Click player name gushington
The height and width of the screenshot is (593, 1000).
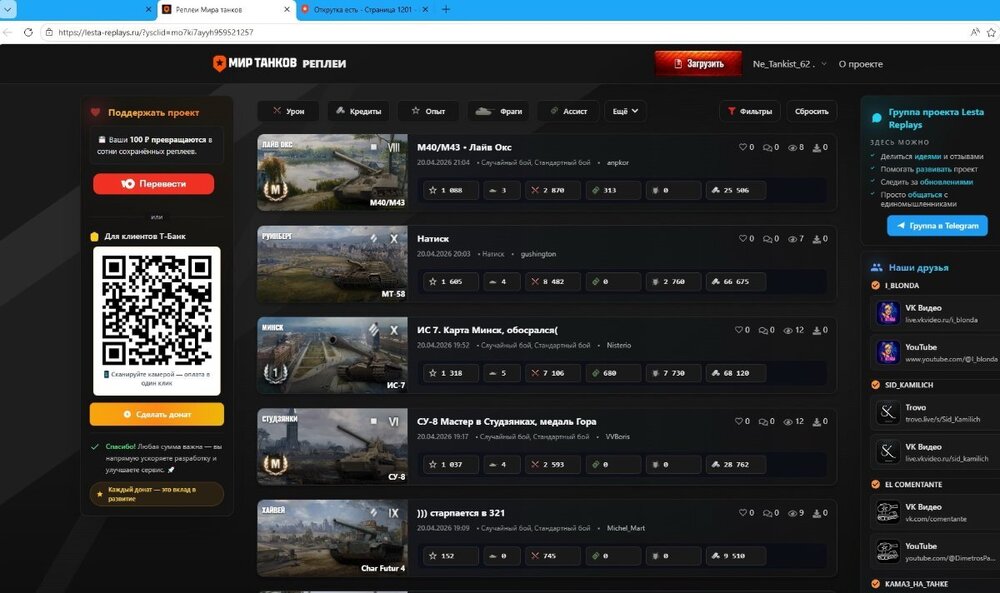(538, 254)
